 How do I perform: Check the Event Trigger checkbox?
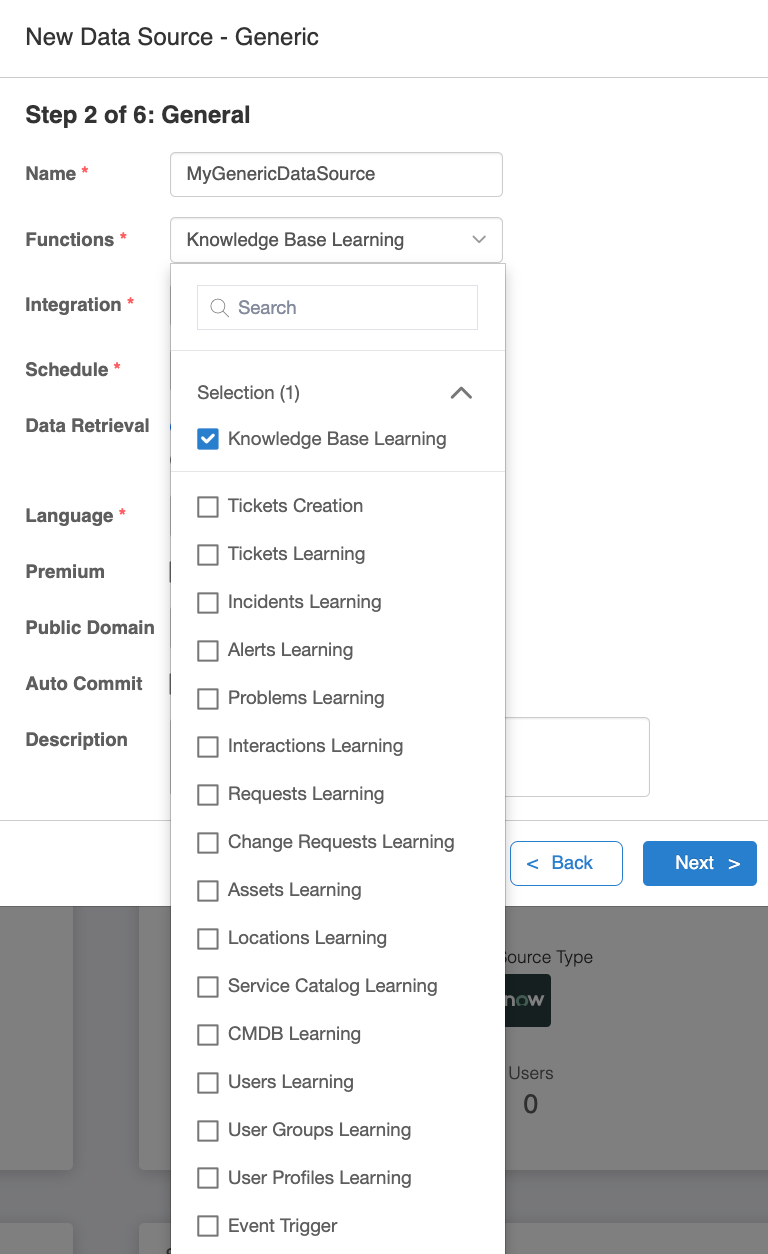tap(208, 1226)
